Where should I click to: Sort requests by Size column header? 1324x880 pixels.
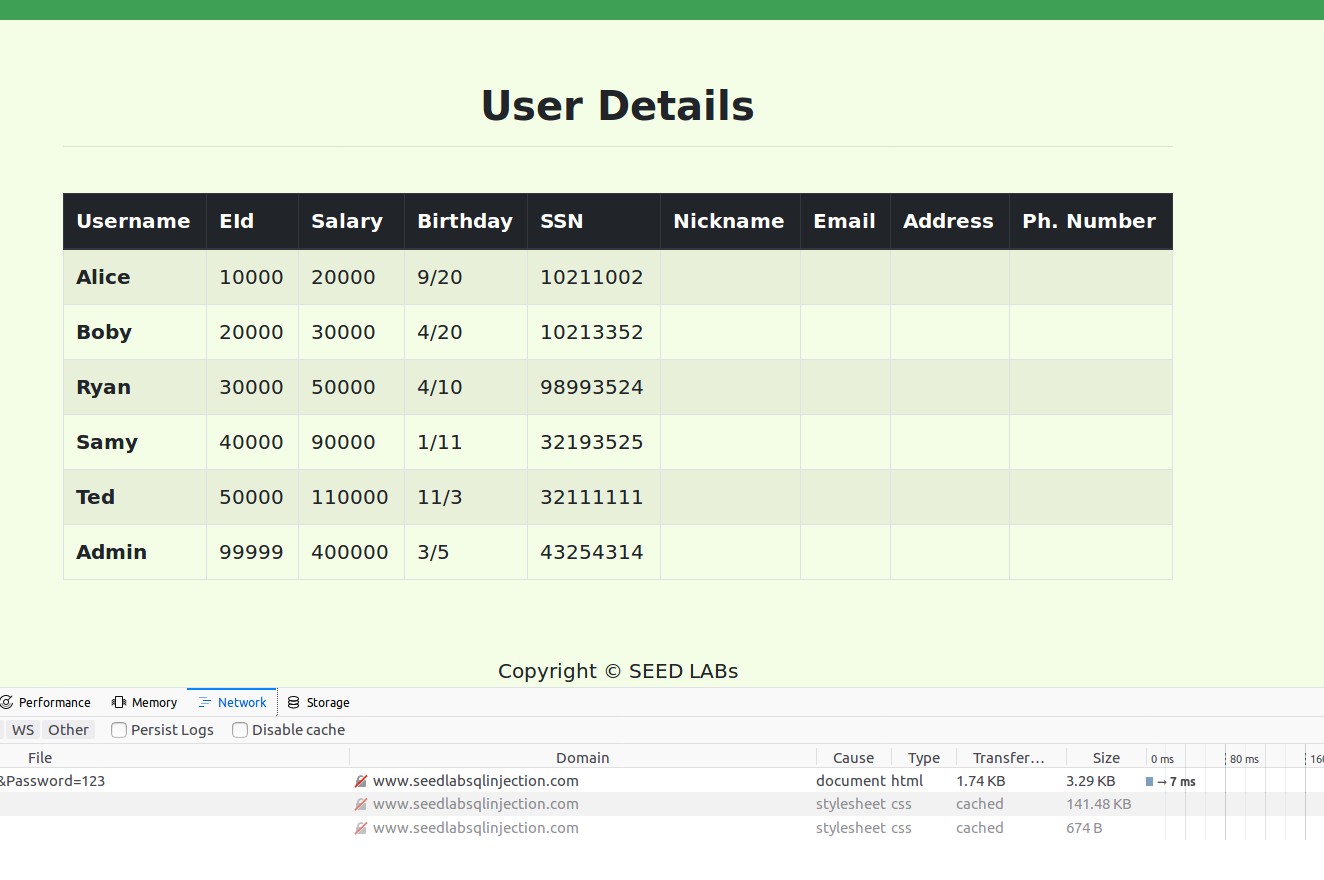coord(1106,758)
